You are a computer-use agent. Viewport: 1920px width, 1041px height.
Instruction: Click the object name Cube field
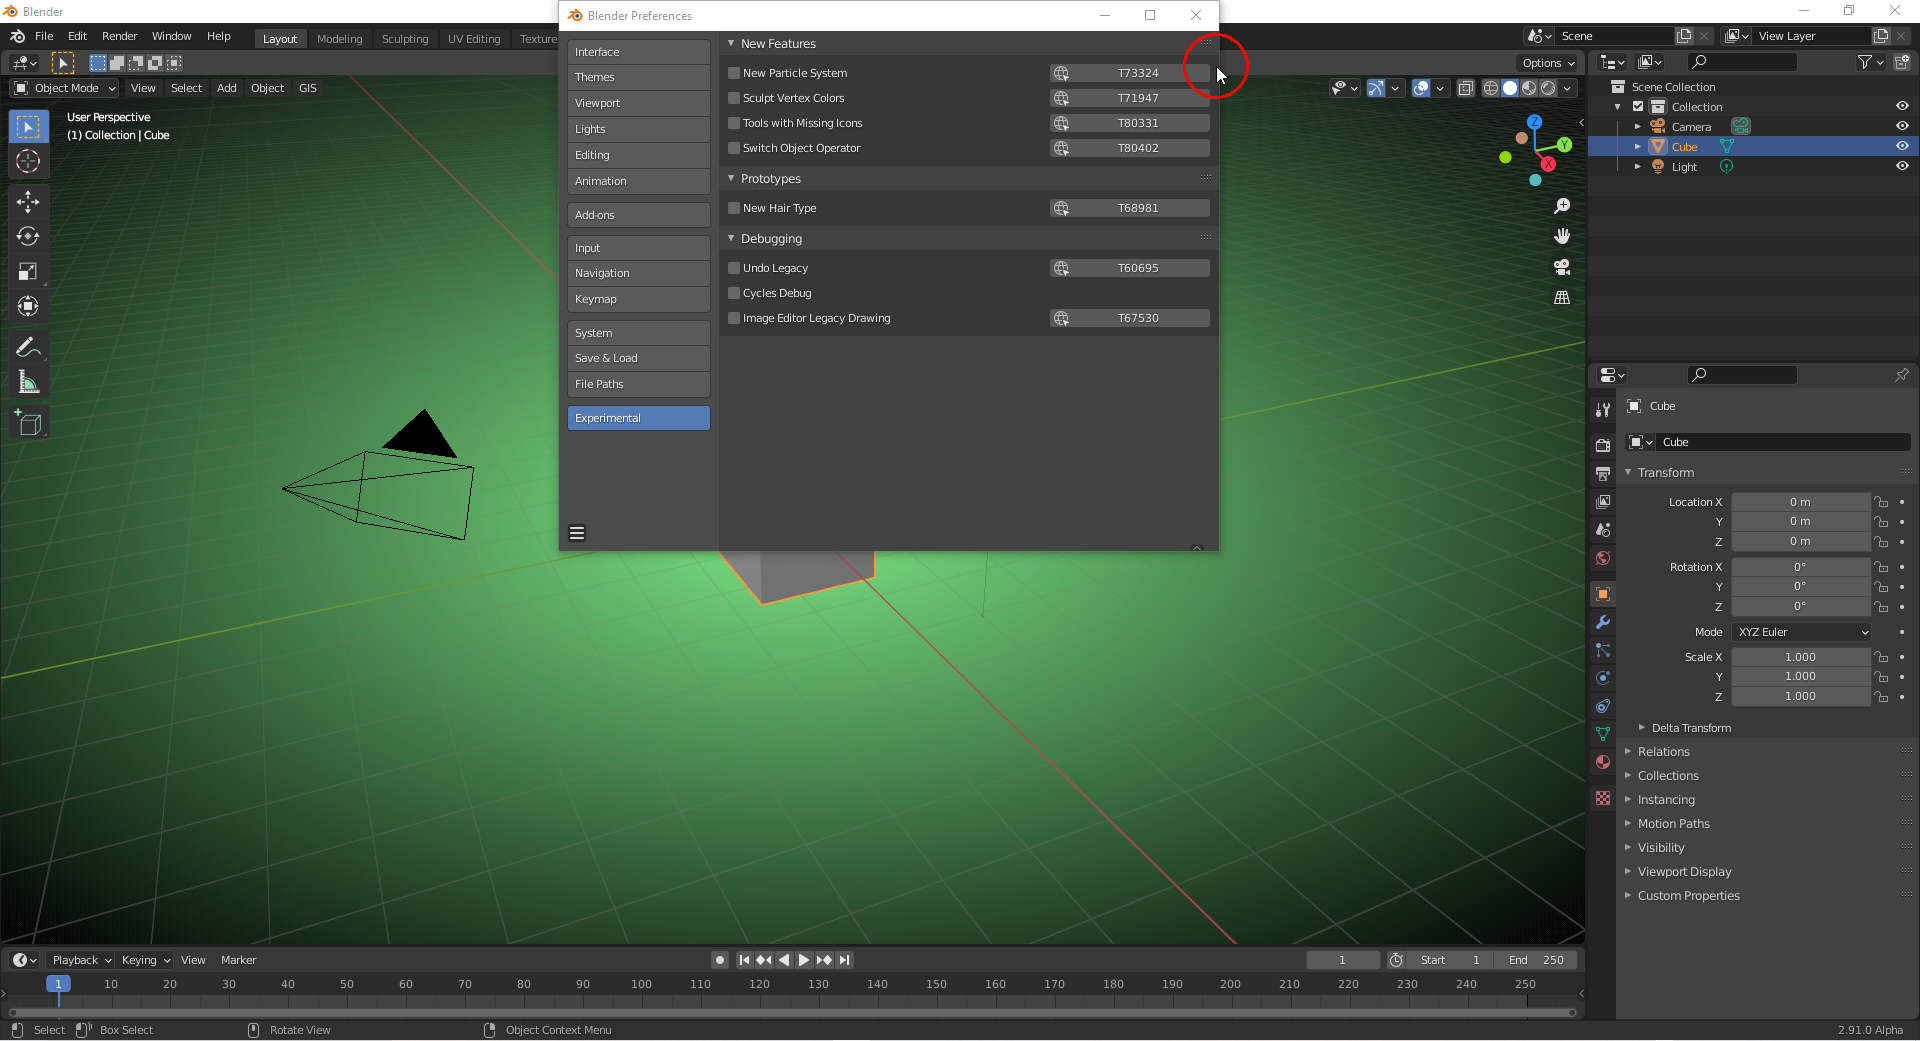[x=1784, y=442]
